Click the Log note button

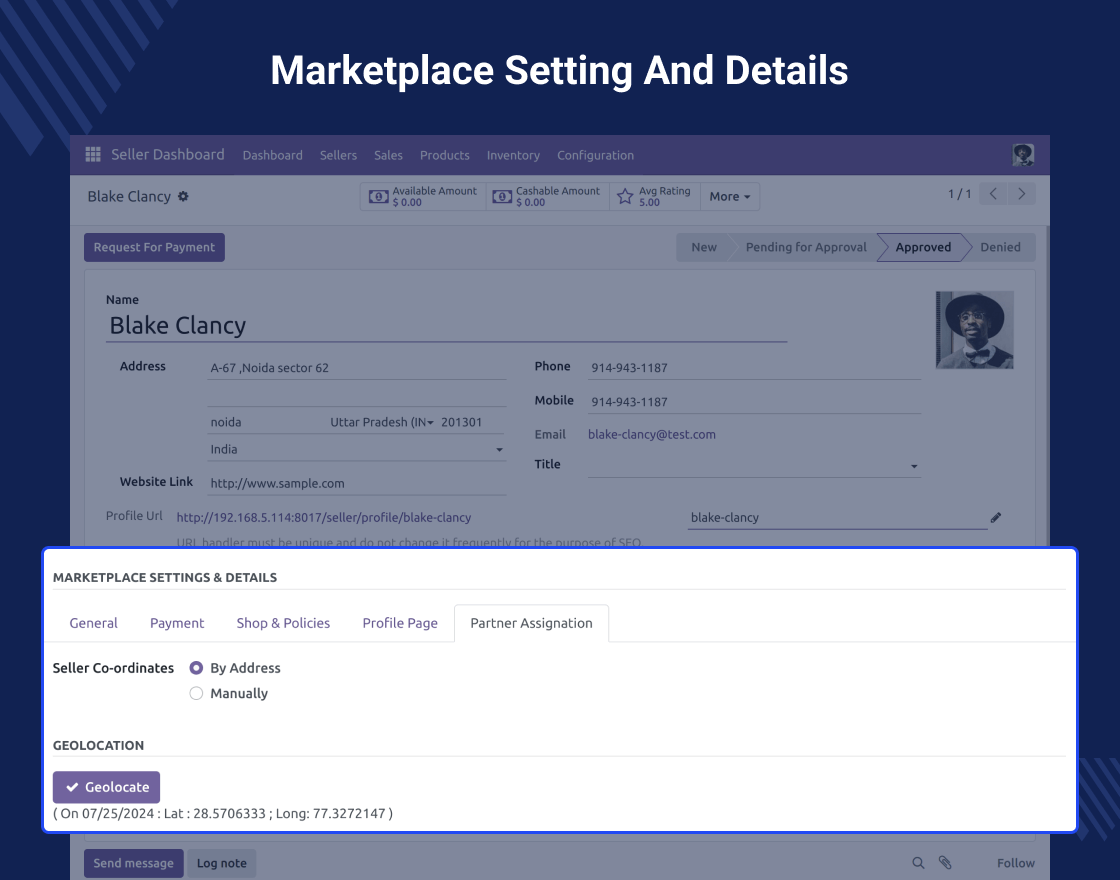221,863
